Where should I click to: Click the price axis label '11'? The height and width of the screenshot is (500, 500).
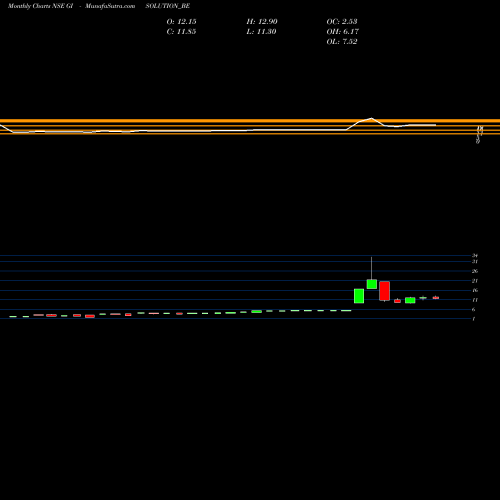tap(475, 300)
